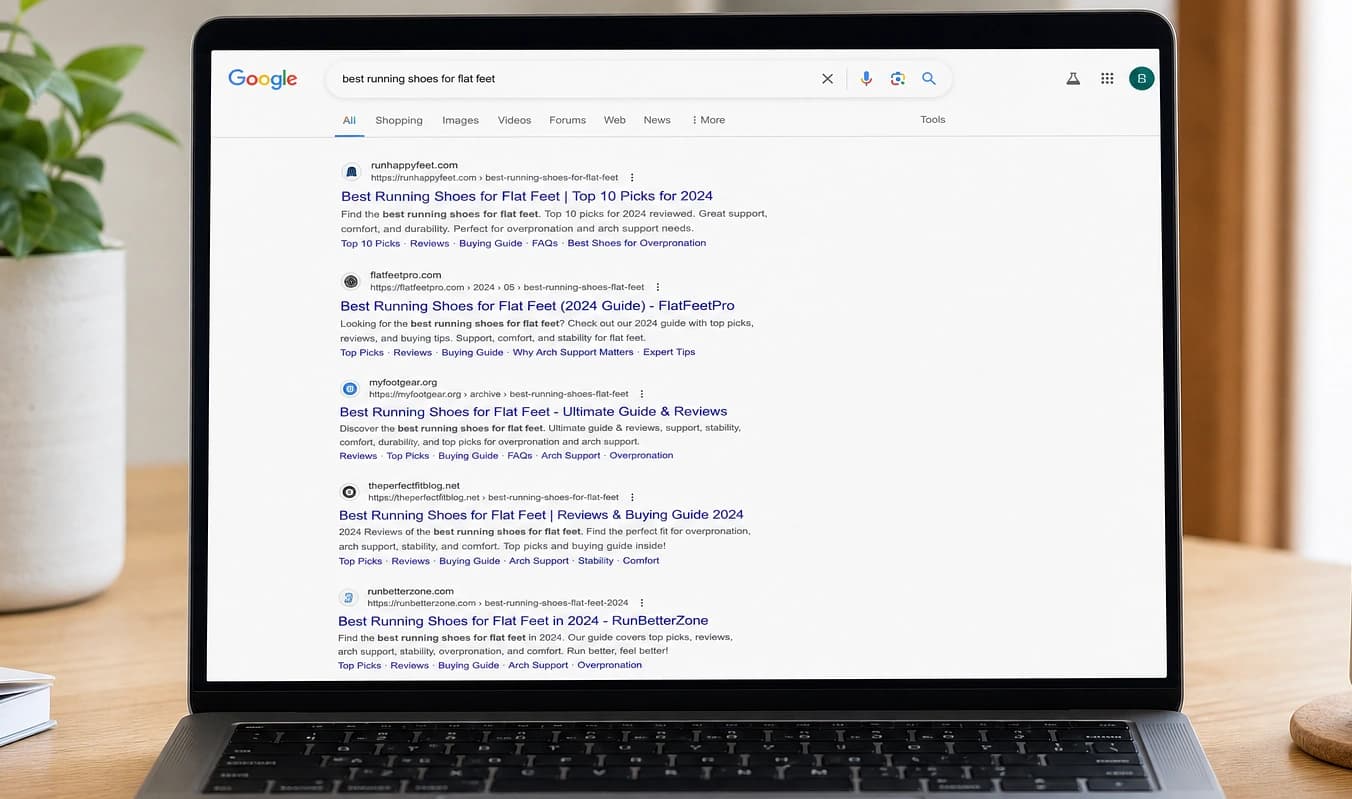Image resolution: width=1352 pixels, height=799 pixels.
Task: Open more options for myfootgear.org result
Action: click(x=642, y=394)
